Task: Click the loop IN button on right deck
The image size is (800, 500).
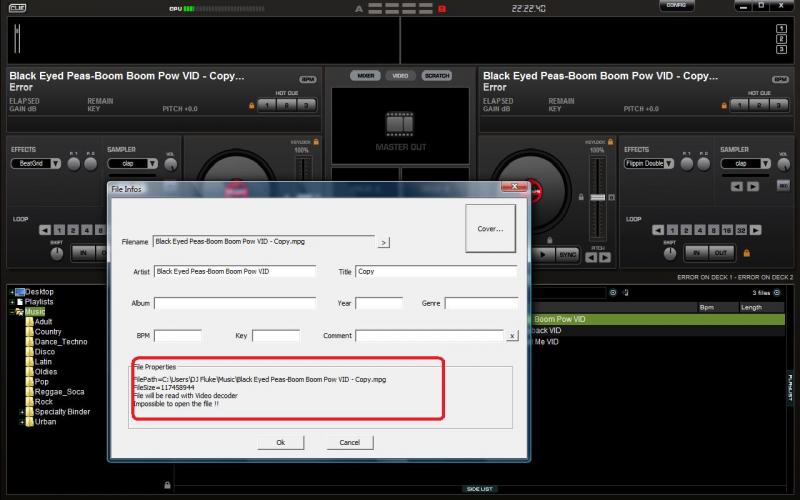Action: [698, 253]
